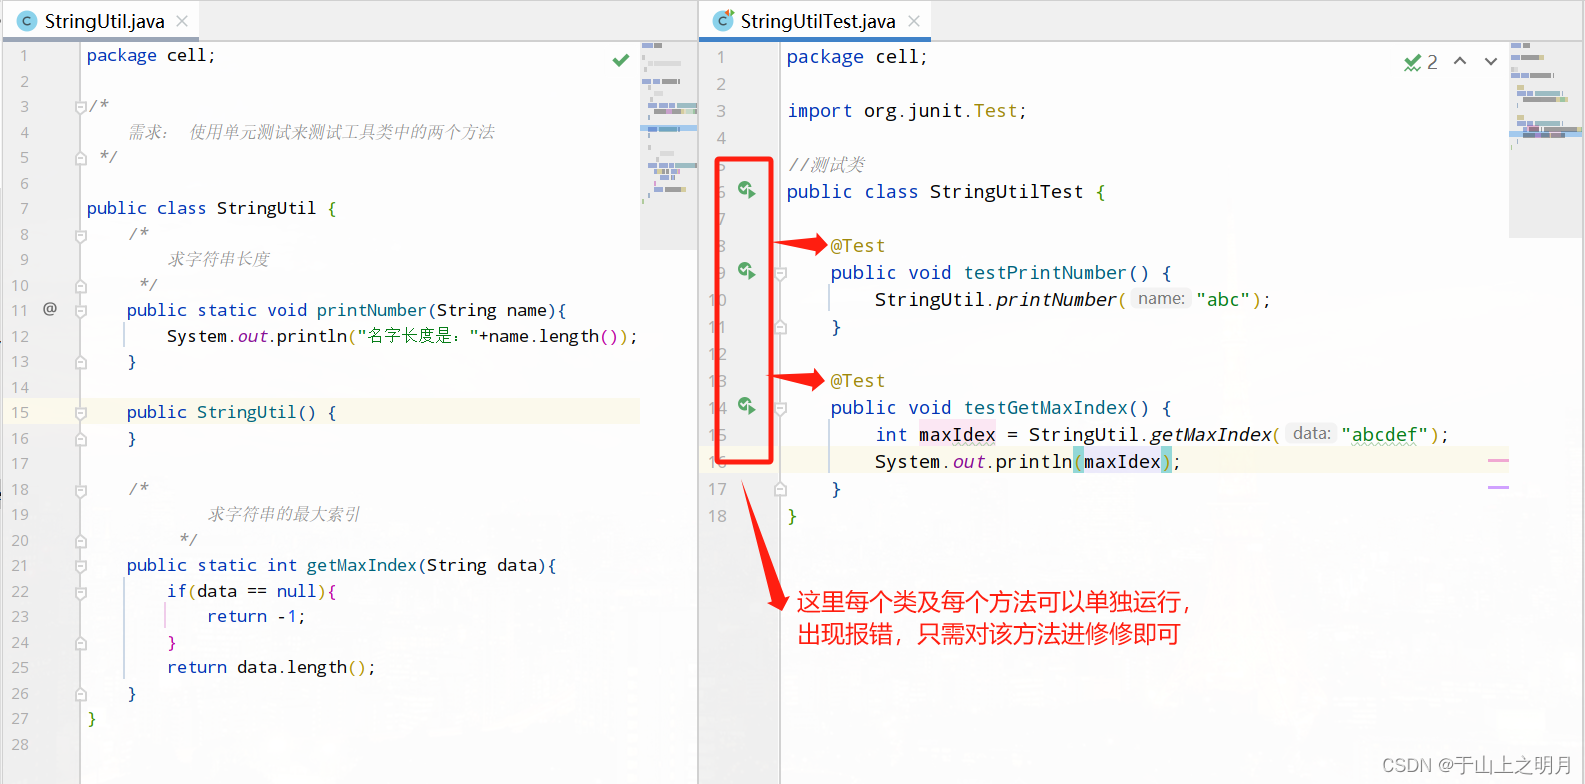Click 'return data.length();' statement
The image size is (1585, 784).
click(271, 668)
